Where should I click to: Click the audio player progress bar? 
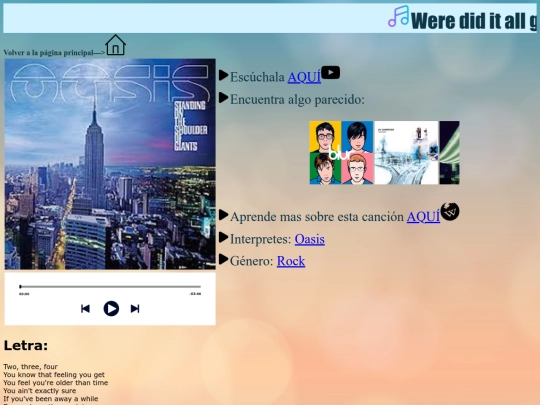tap(110, 287)
